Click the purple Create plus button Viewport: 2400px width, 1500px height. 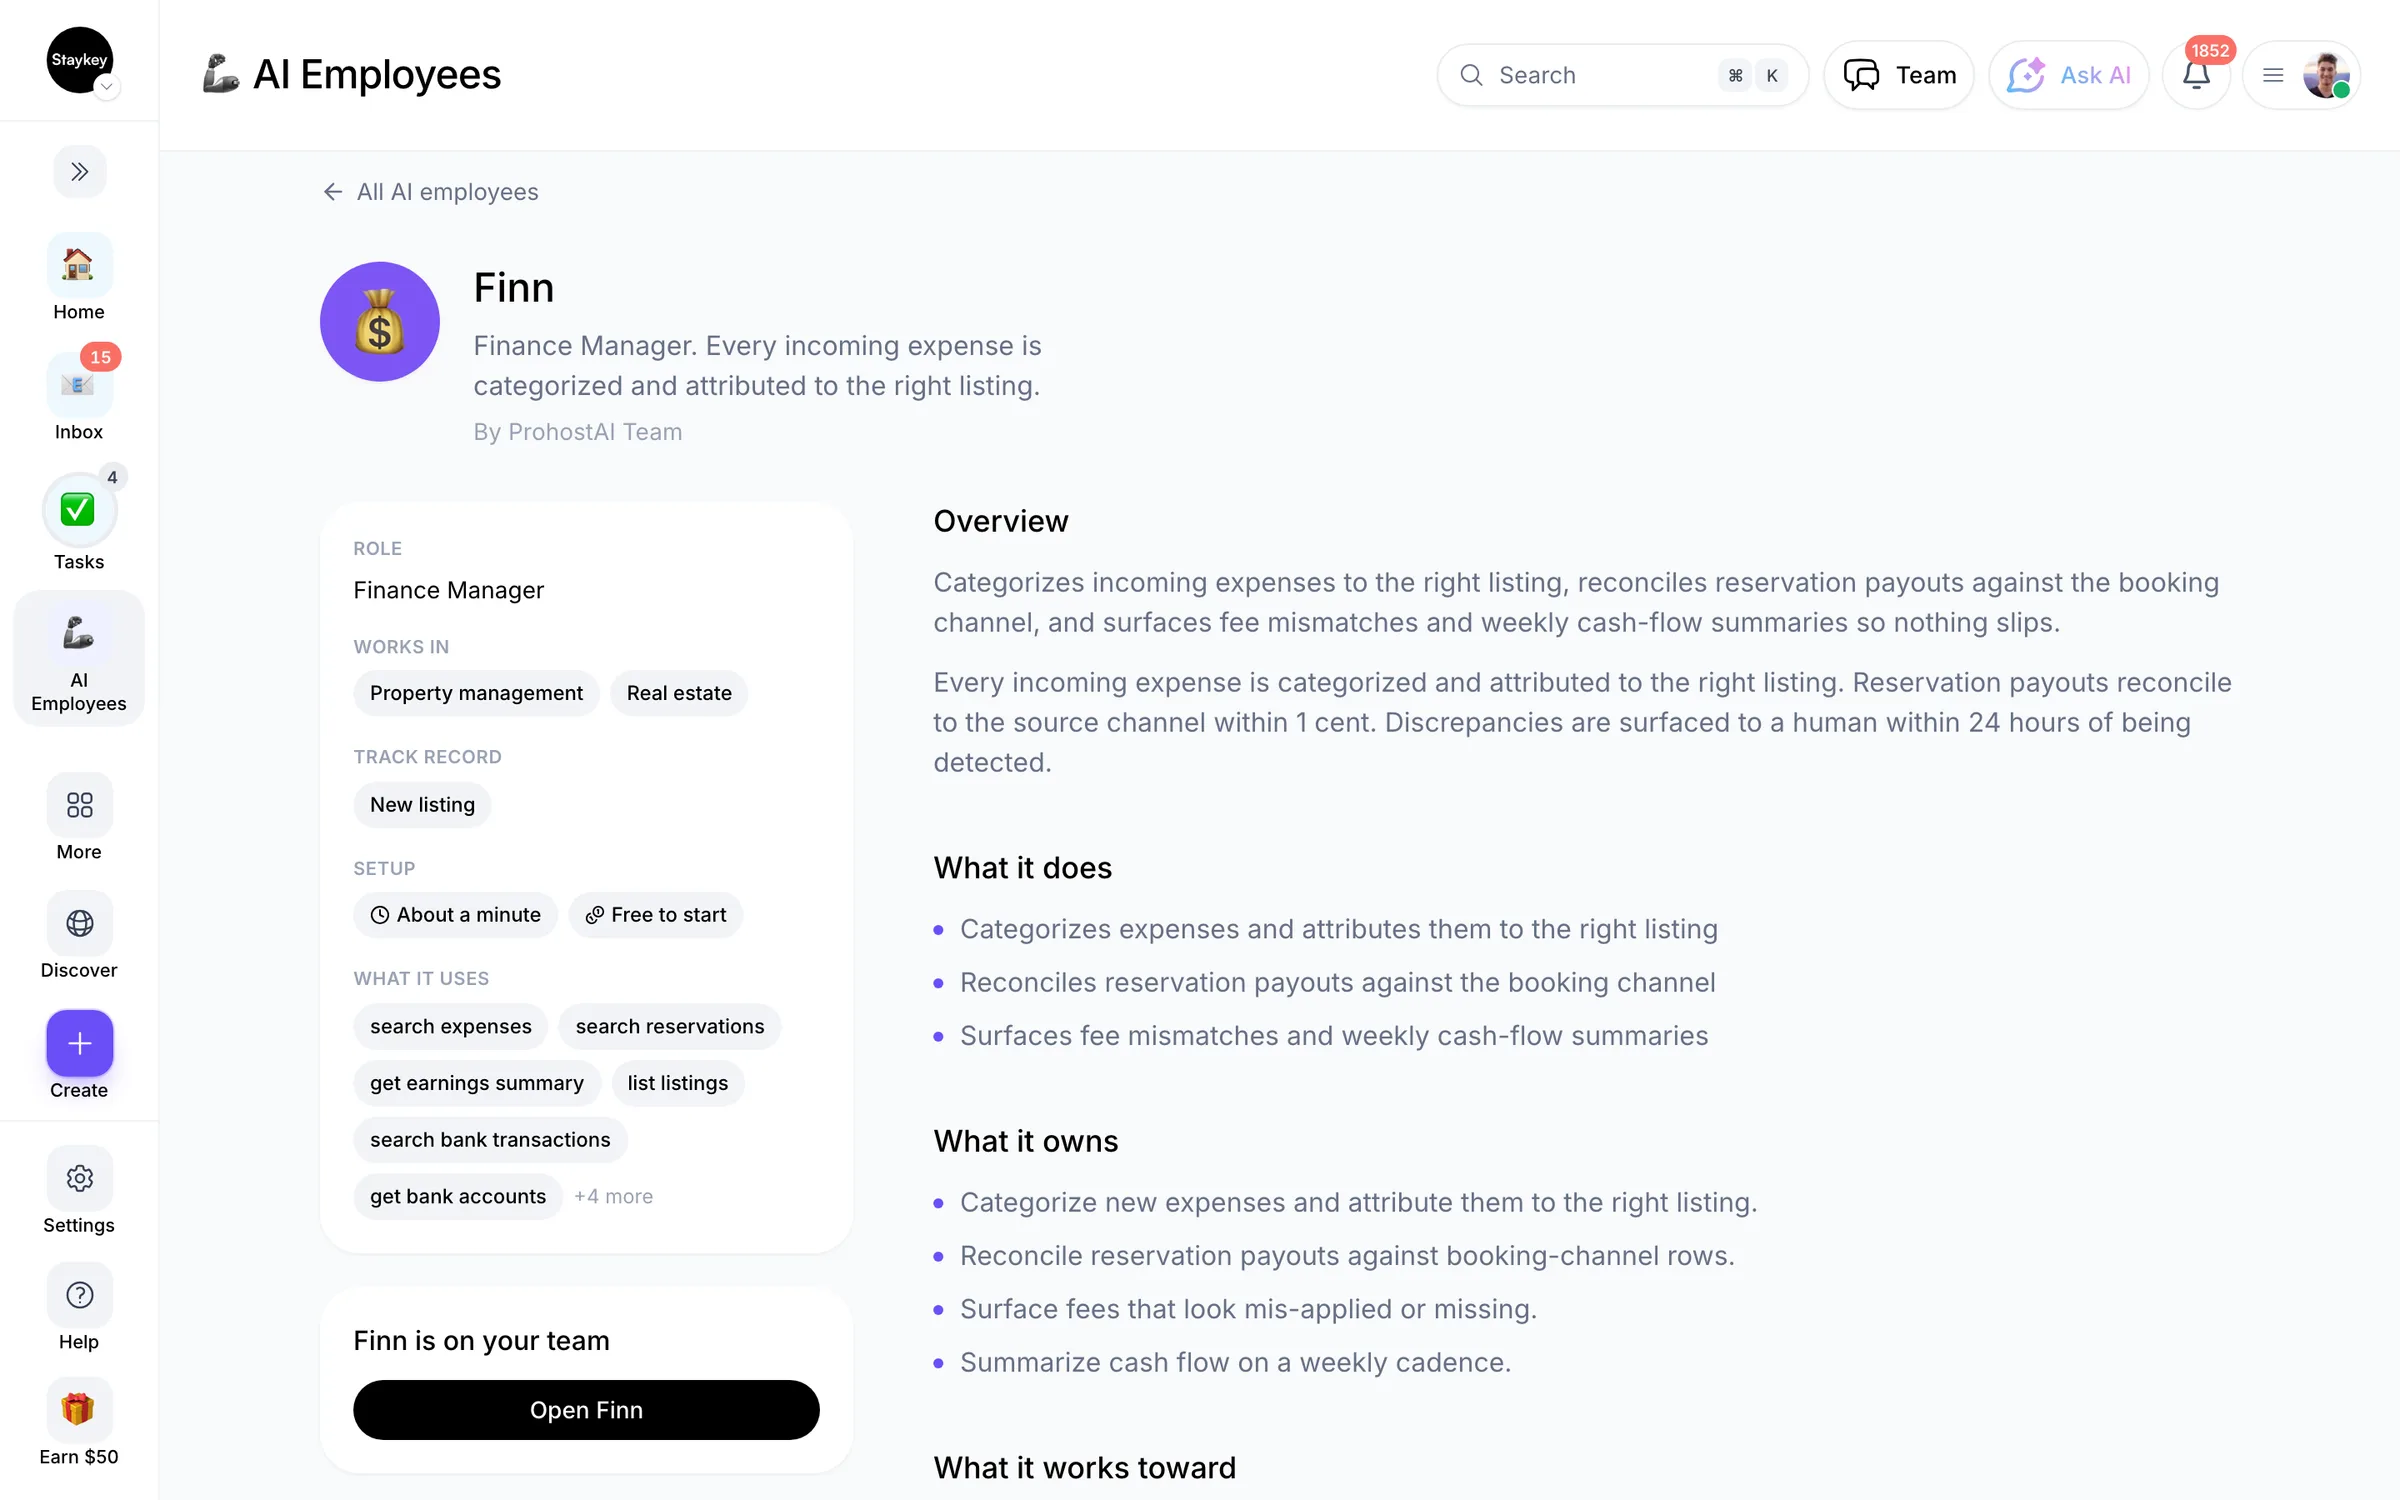(x=79, y=1043)
